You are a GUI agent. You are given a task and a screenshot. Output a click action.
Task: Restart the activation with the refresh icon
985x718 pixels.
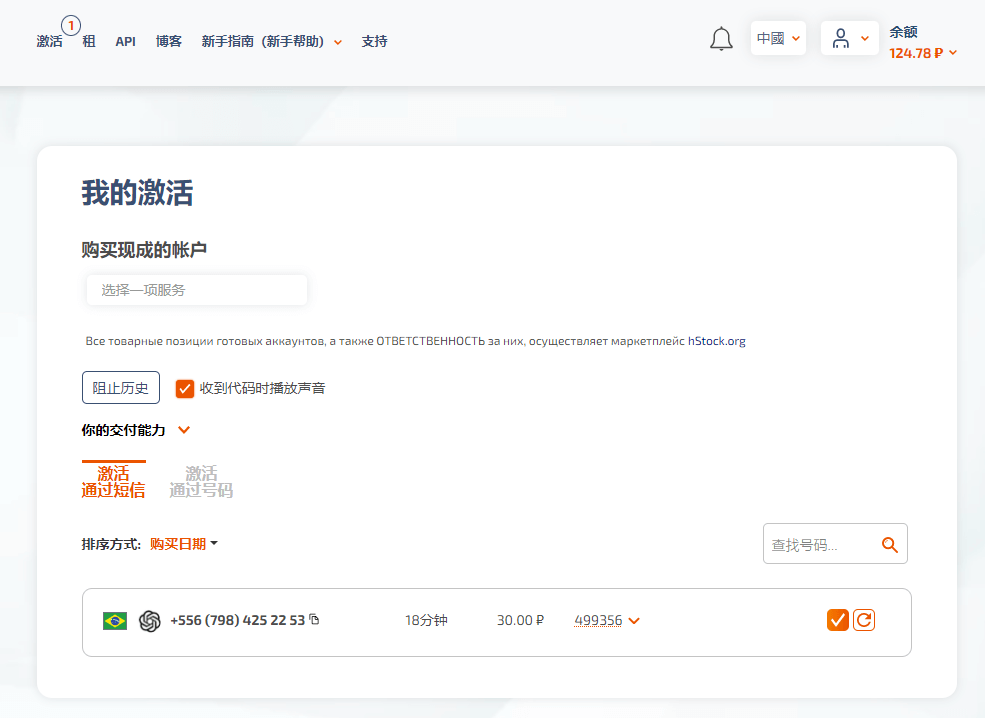tap(863, 620)
